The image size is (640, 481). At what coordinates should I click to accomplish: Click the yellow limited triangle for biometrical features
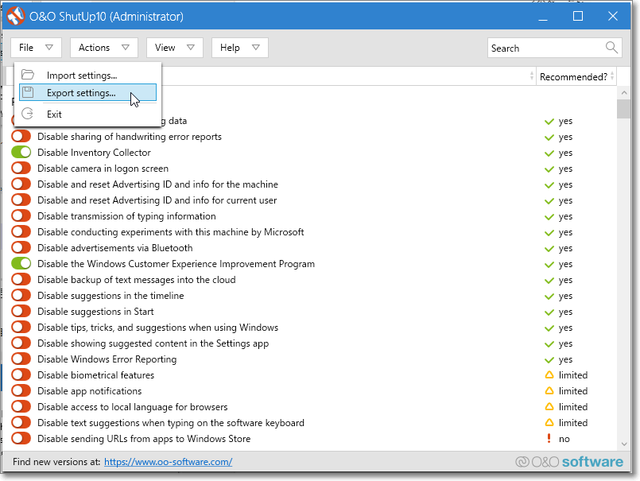(x=548, y=375)
